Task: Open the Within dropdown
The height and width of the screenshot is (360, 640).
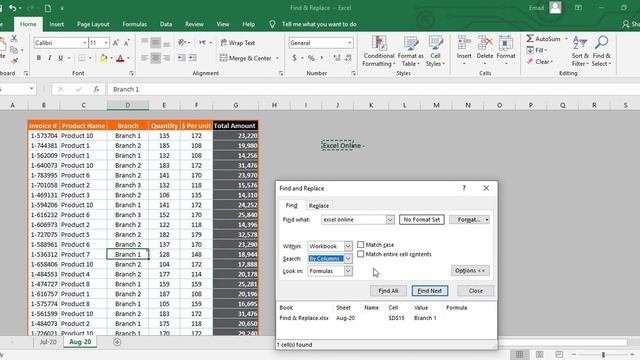Action: click(348, 246)
